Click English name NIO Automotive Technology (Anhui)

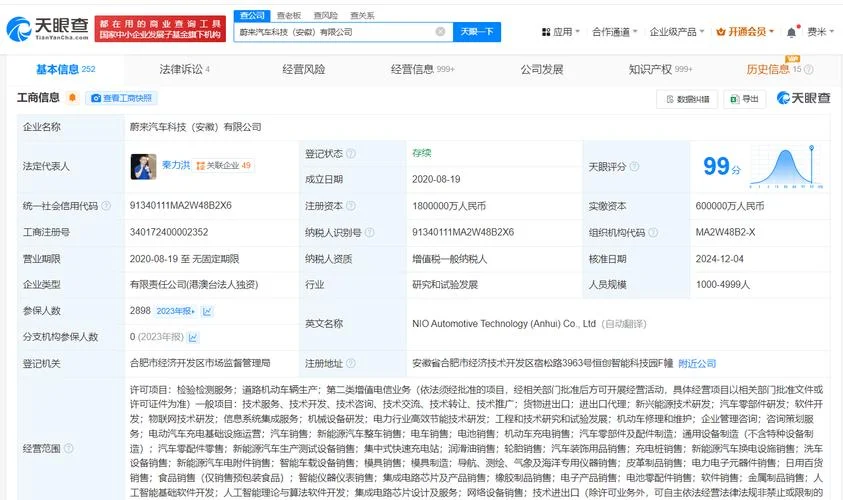tap(504, 324)
